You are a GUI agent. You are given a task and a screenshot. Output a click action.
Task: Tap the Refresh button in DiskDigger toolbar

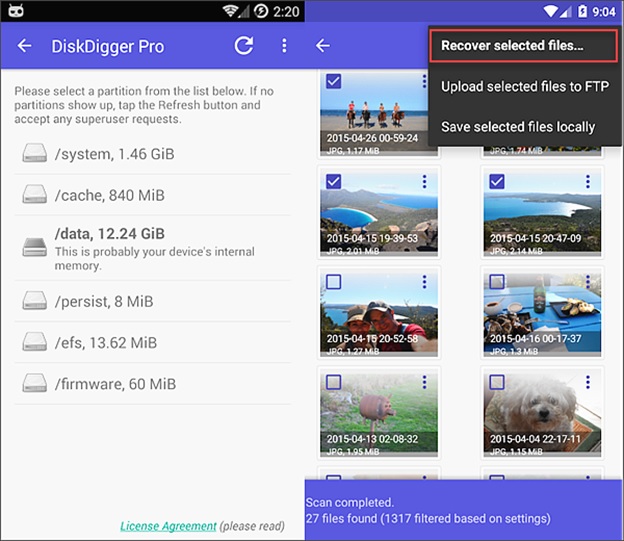(244, 45)
